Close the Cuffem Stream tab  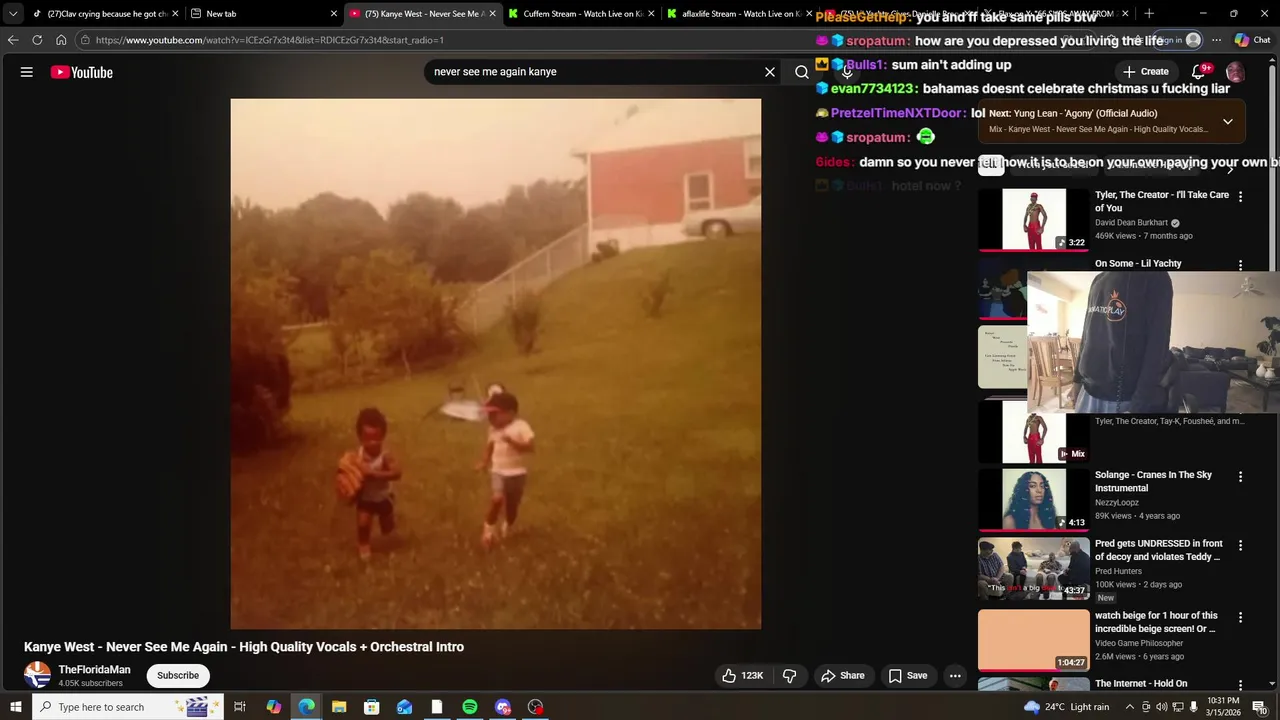point(651,14)
